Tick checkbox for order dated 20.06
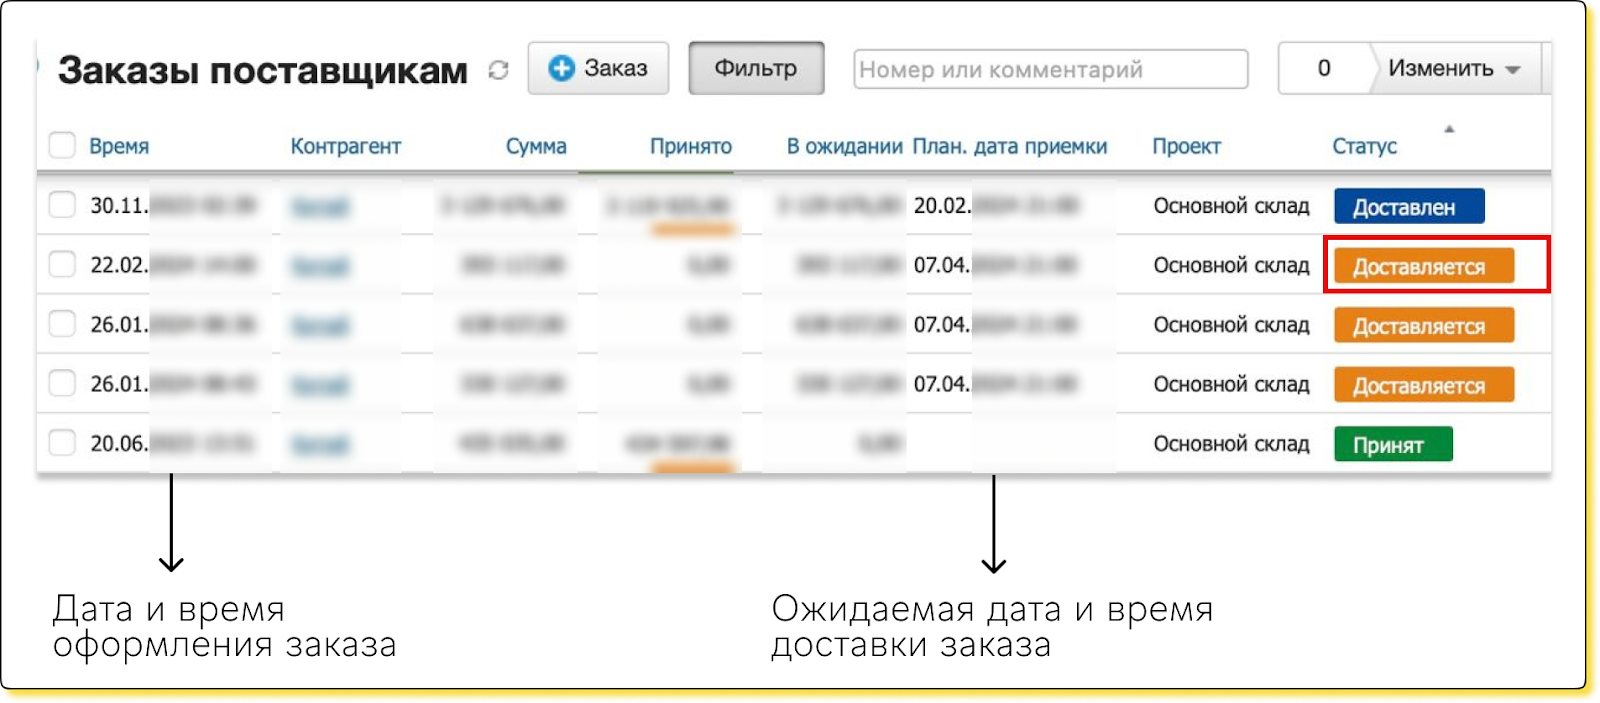 tap(62, 443)
